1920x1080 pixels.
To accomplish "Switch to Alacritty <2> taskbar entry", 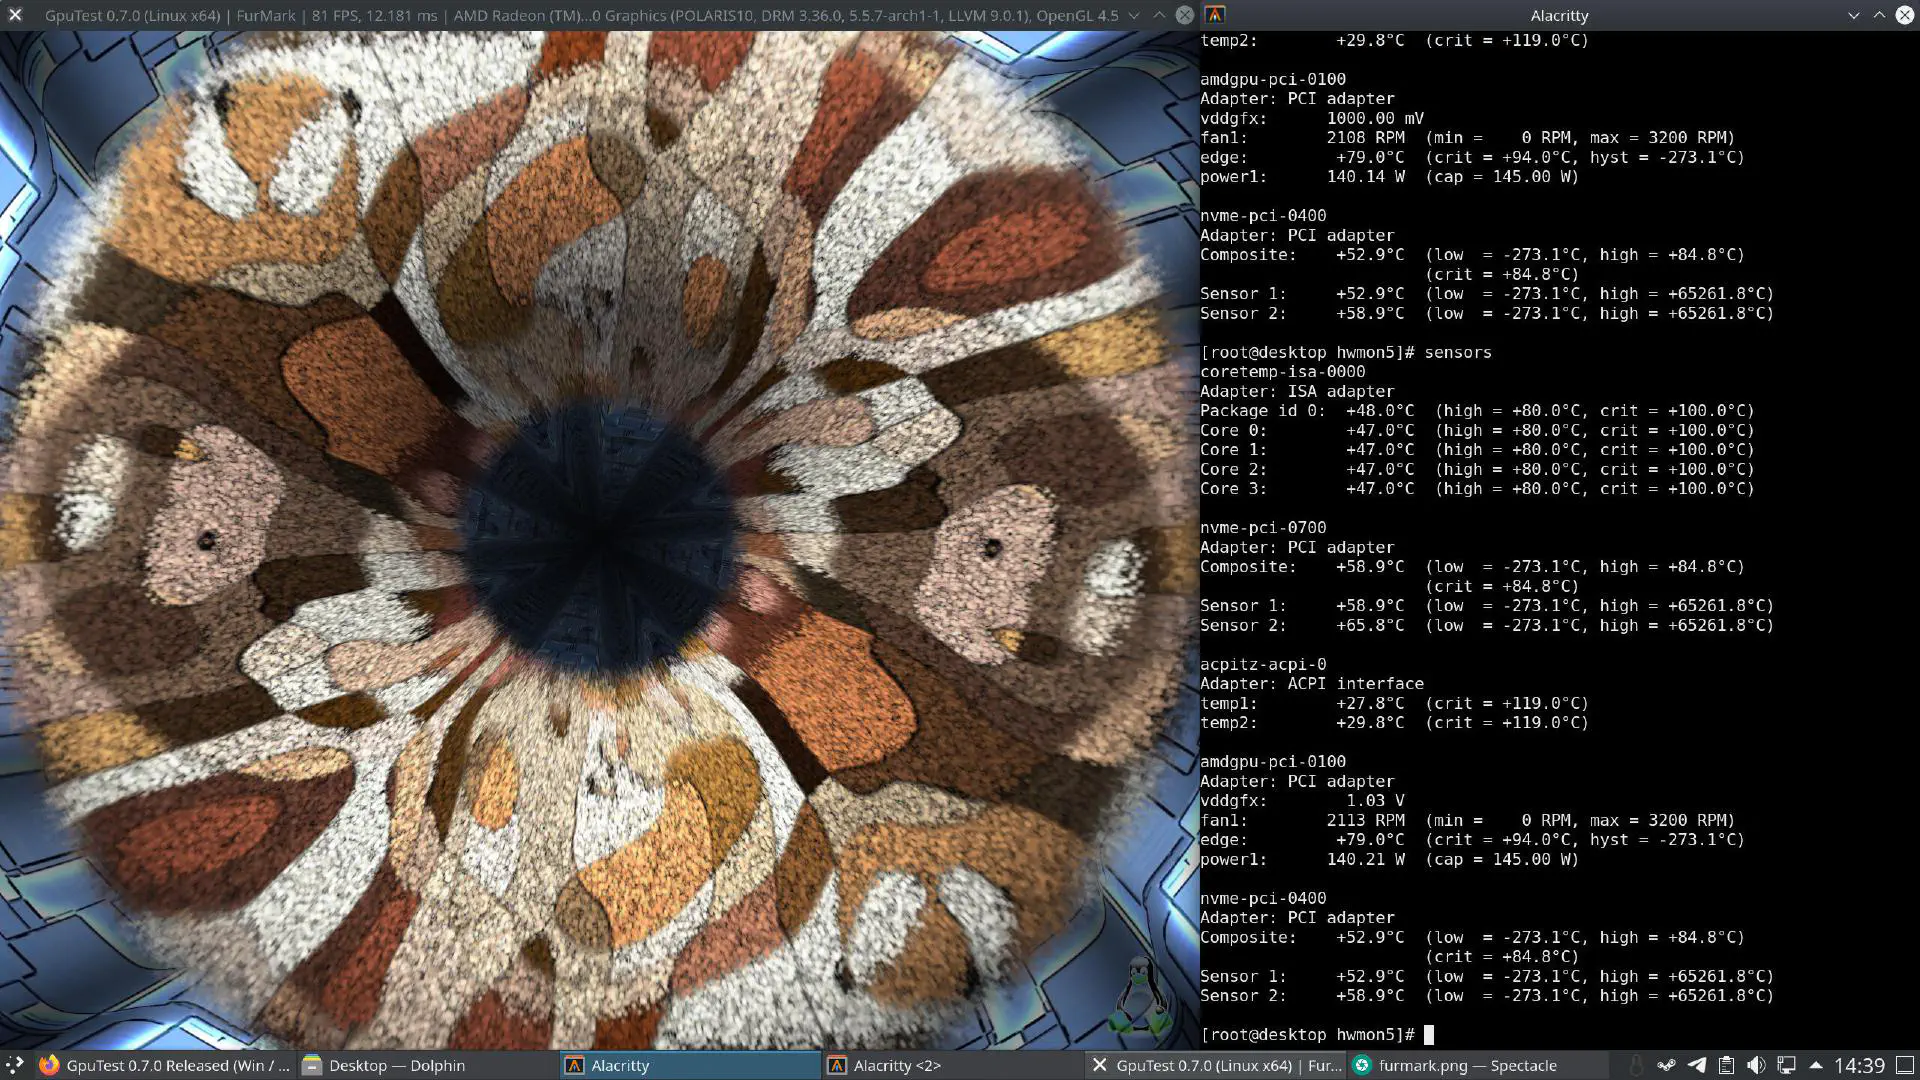I will coord(885,1065).
